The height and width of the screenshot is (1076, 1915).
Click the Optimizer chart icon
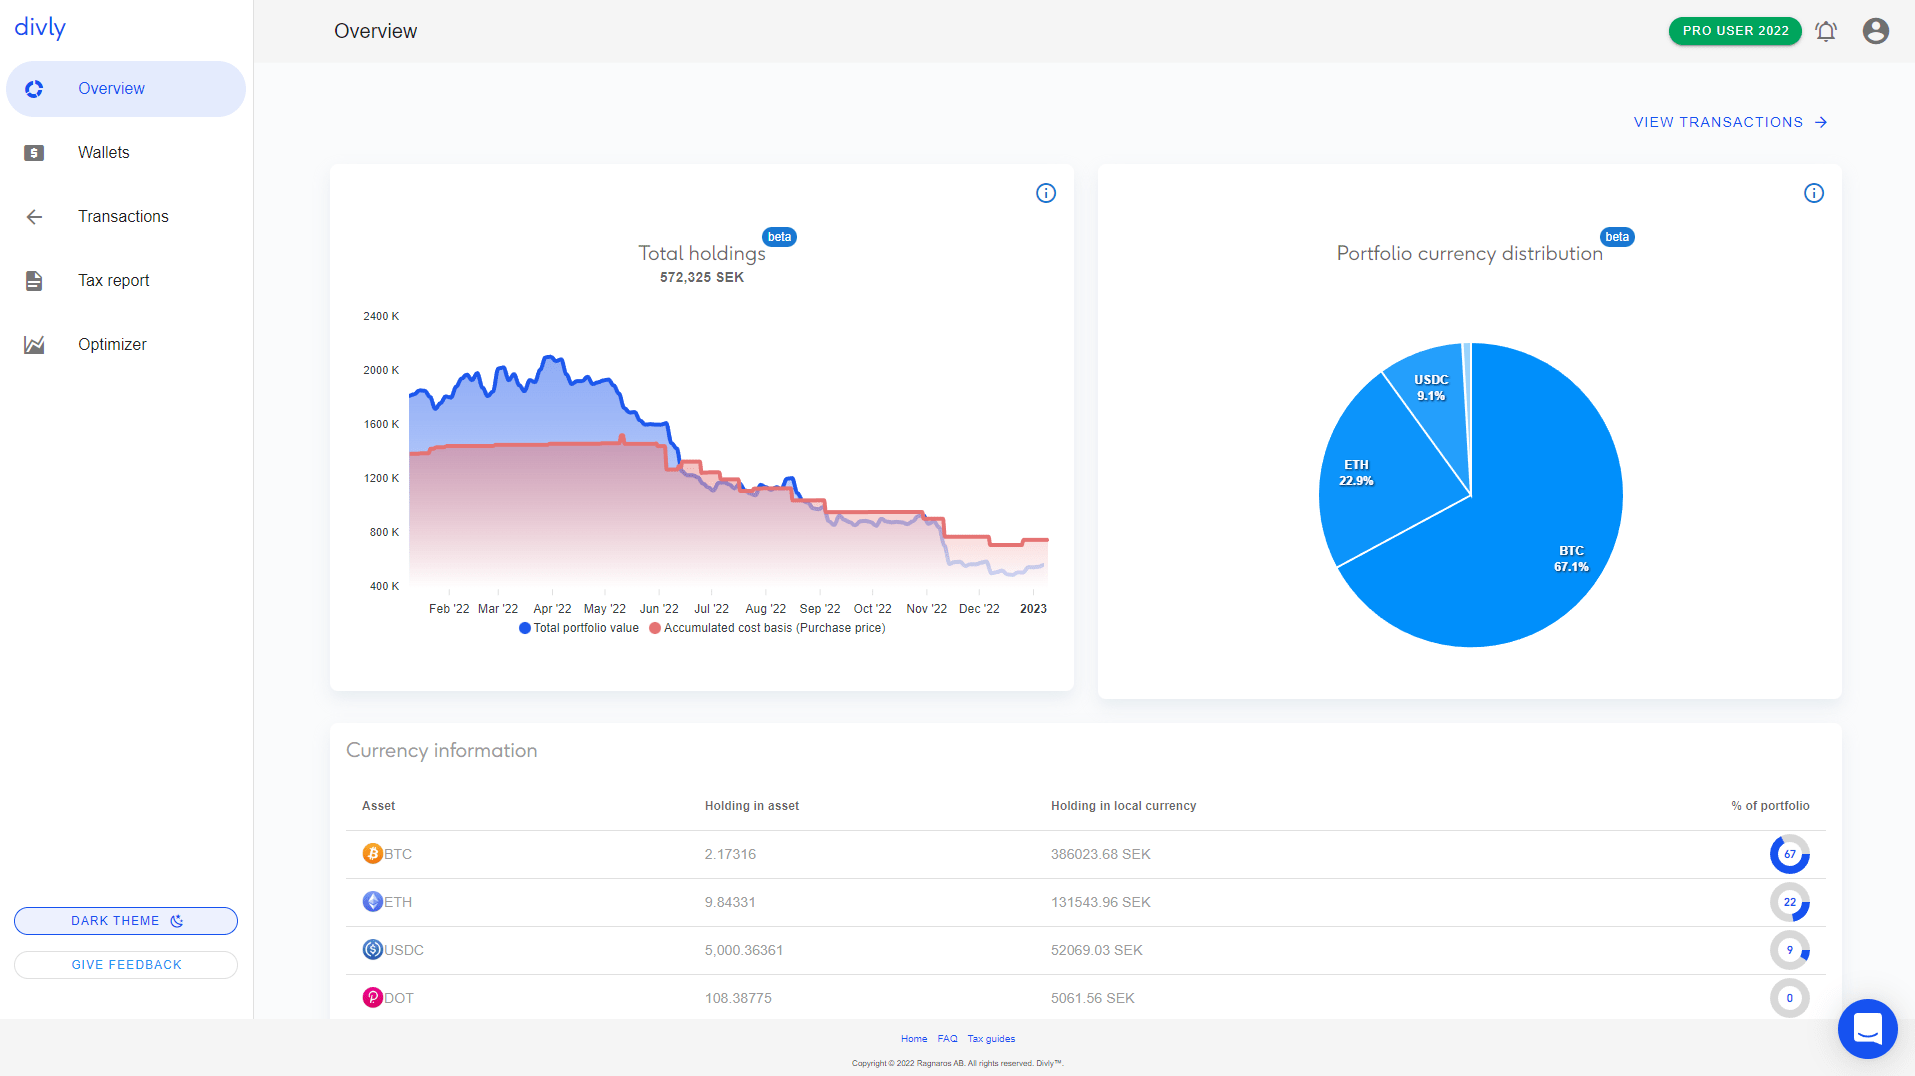tap(34, 345)
